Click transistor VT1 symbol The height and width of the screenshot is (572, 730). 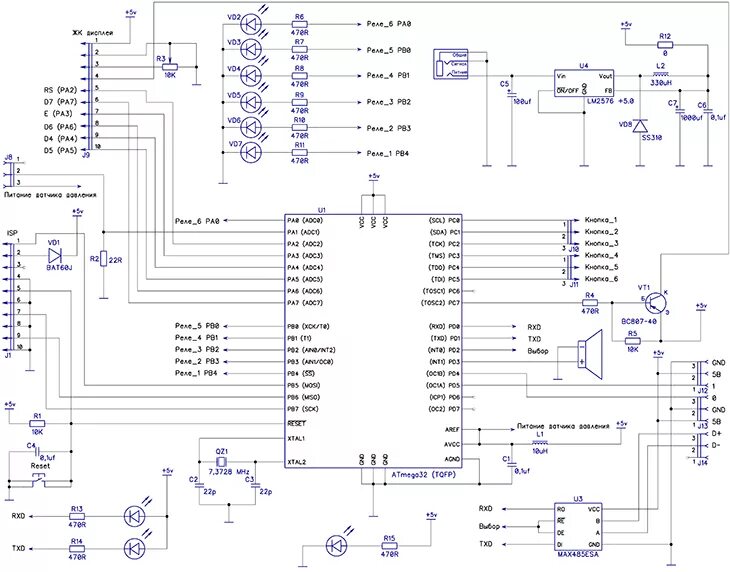coord(656,303)
